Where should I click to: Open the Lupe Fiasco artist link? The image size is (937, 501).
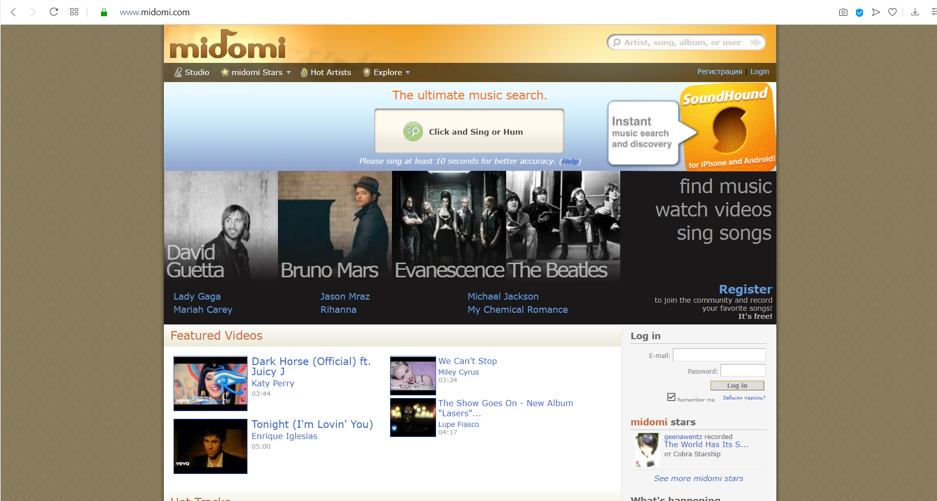(458, 424)
